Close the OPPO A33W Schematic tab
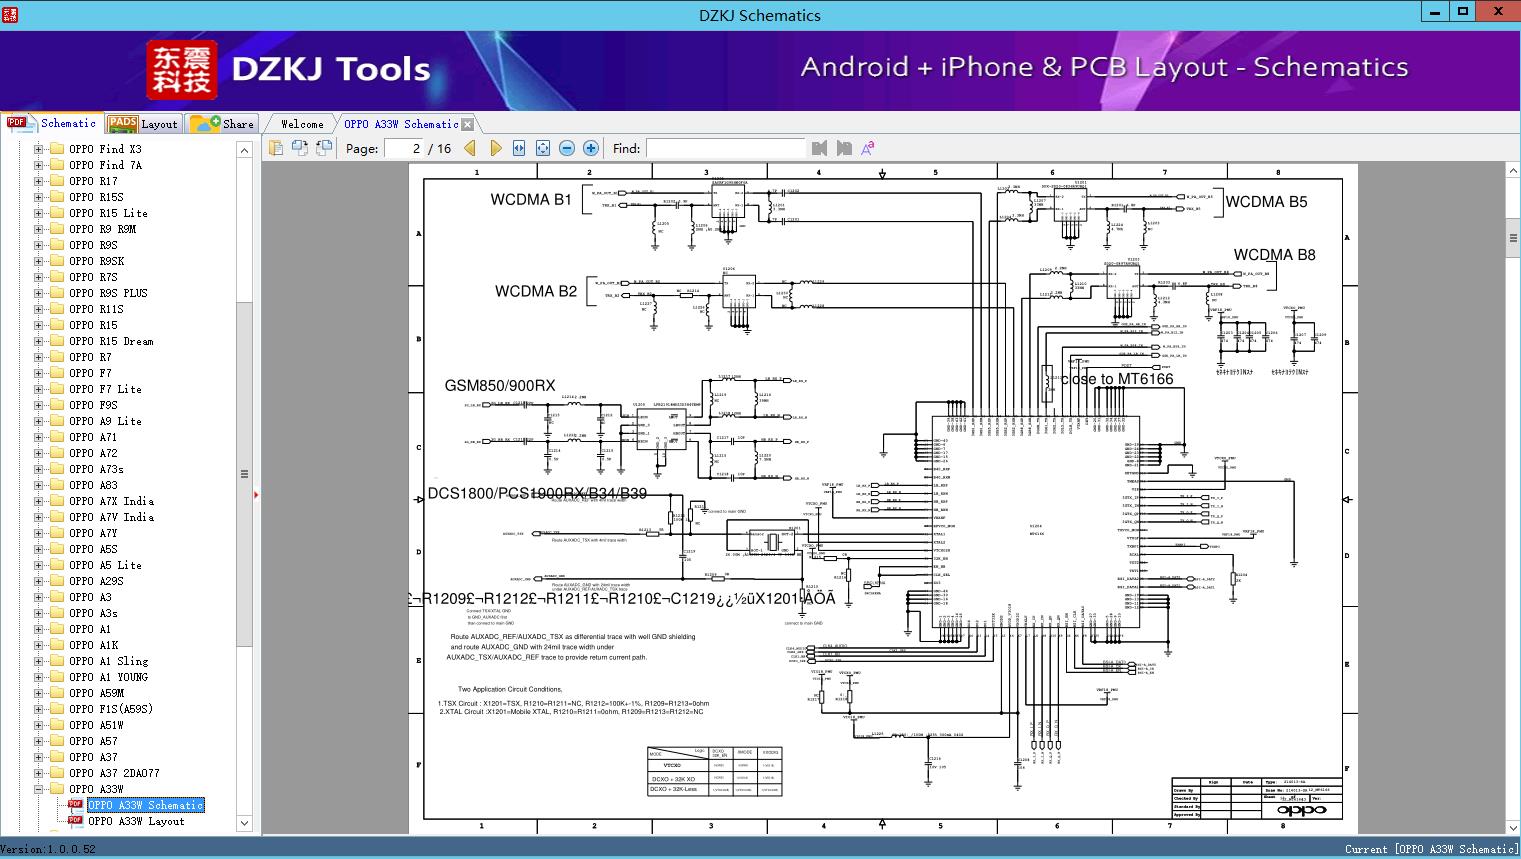This screenshot has width=1521, height=859. [467, 124]
